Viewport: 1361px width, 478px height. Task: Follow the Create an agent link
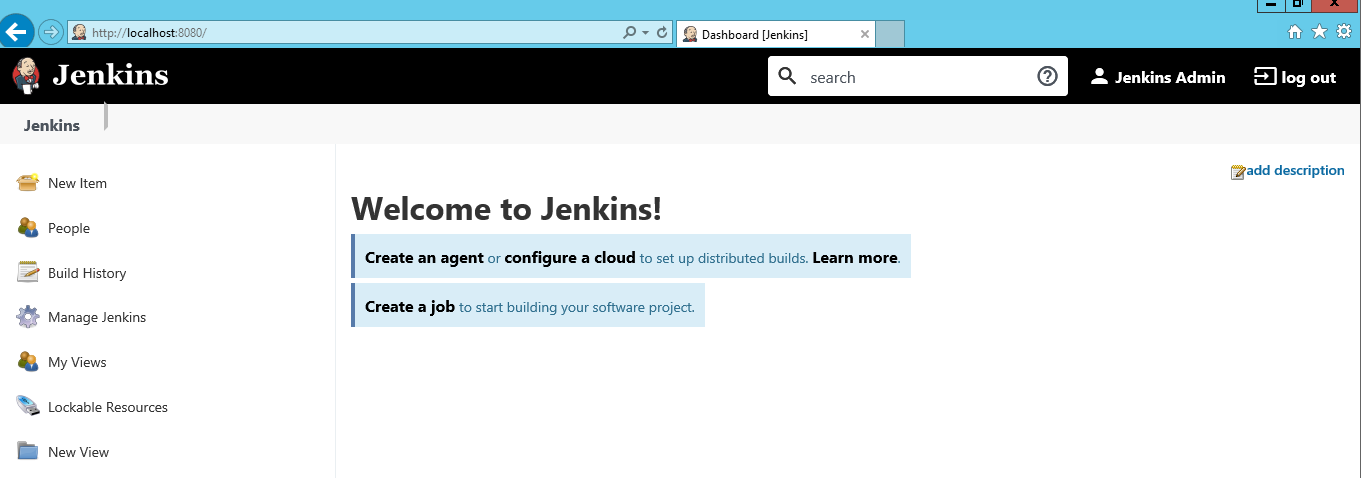424,257
